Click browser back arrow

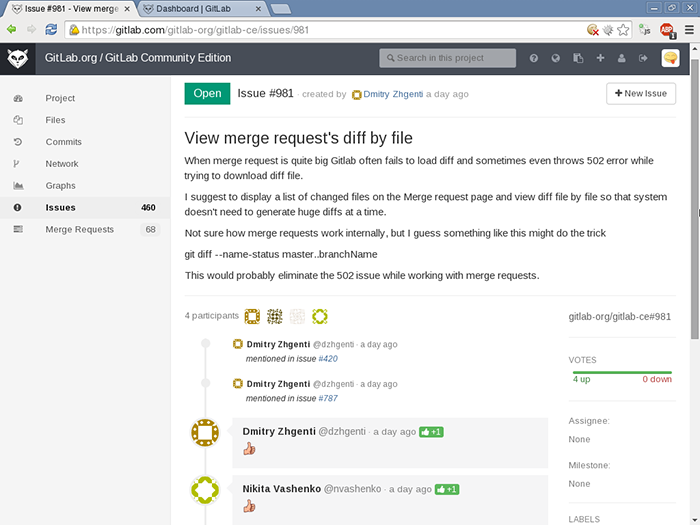(11, 29)
